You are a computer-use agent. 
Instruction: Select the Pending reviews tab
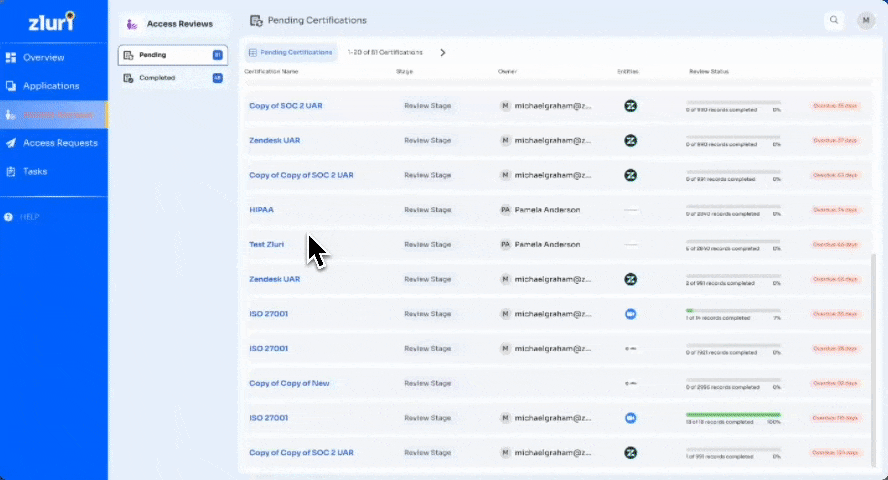click(173, 55)
